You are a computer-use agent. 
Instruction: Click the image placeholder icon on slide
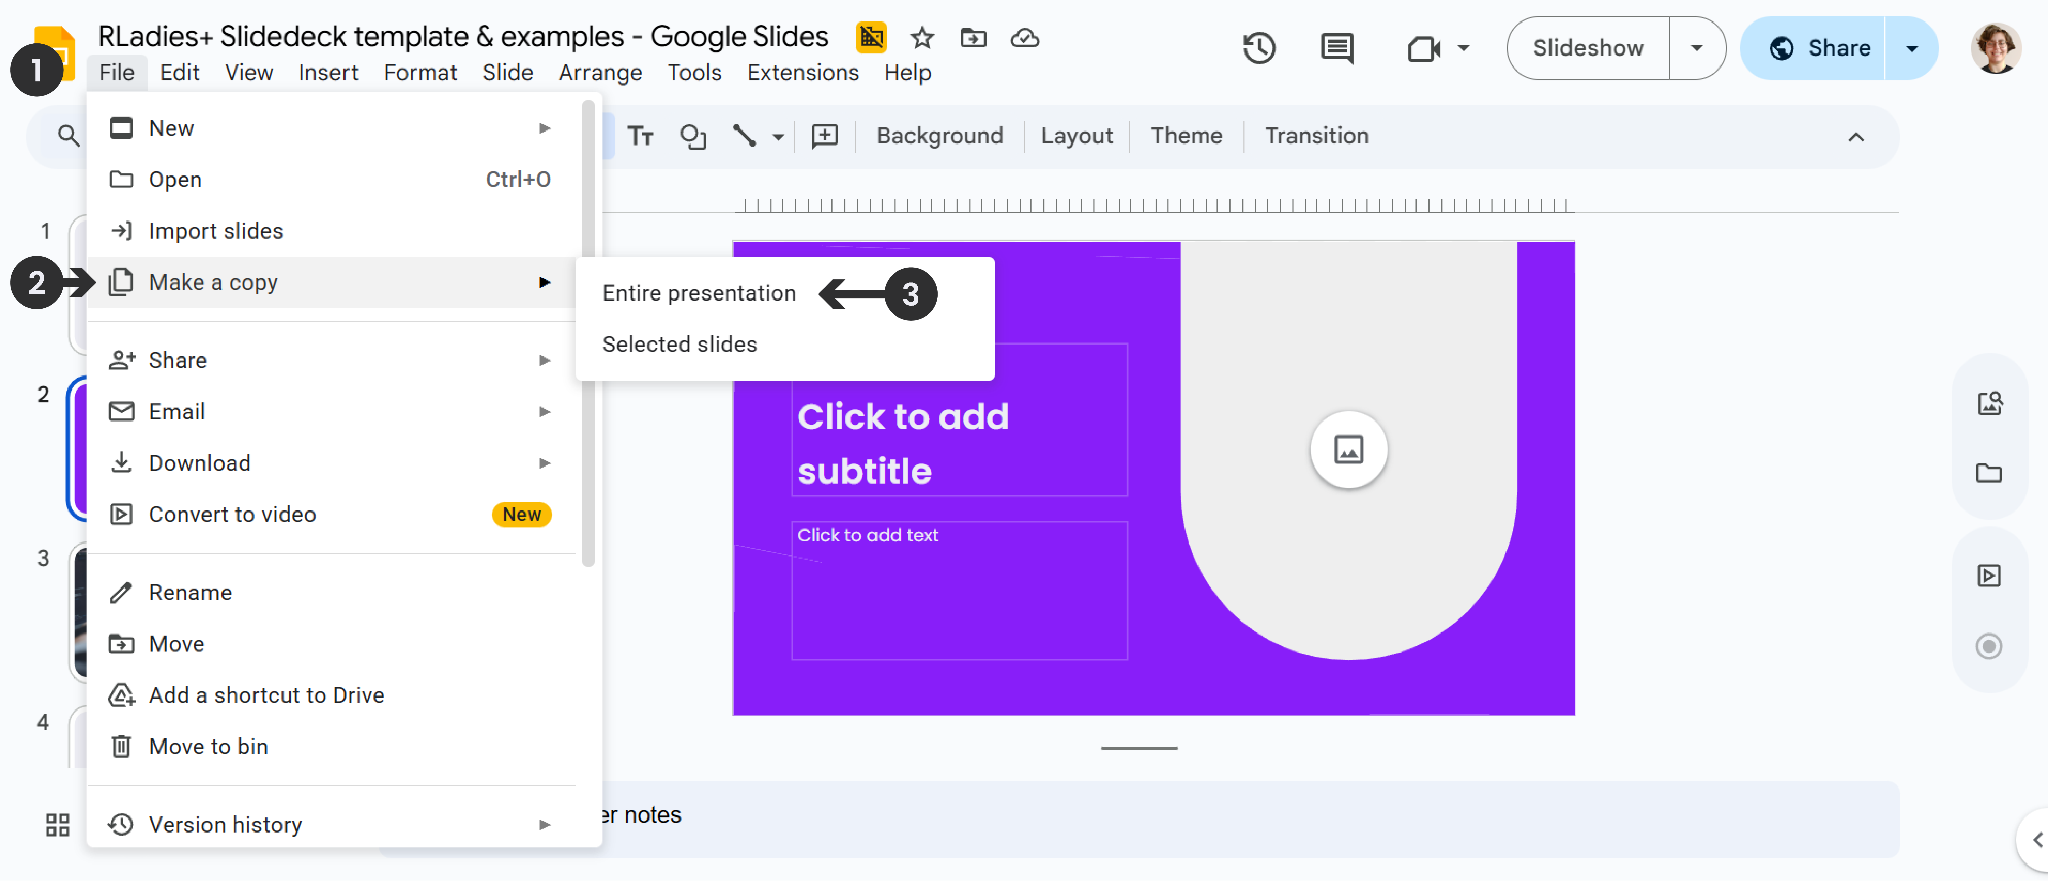point(1349,450)
